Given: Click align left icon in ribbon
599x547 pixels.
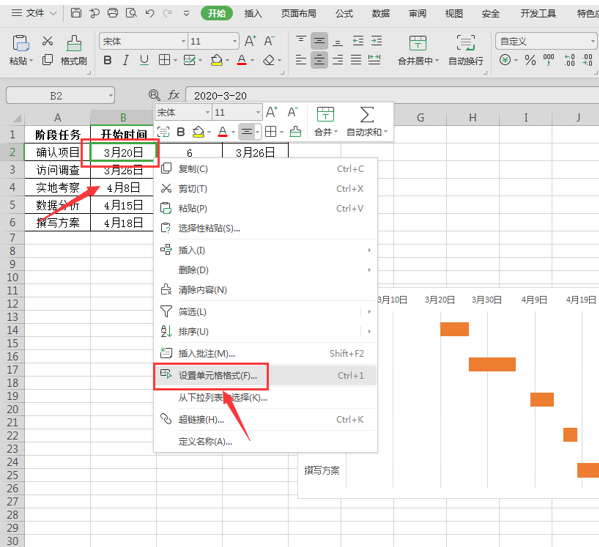Looking at the screenshot, I should coord(301,60).
